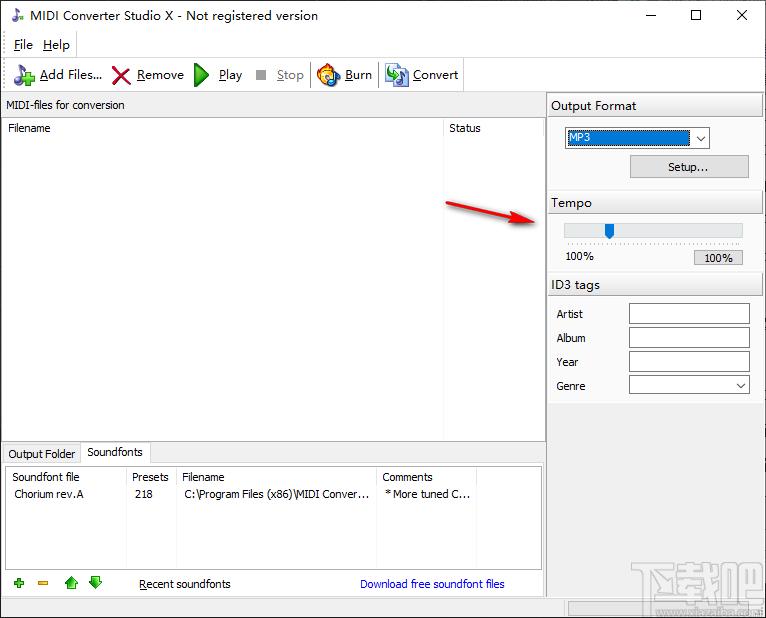Click the Filename column header in the MIDI files list
The height and width of the screenshot is (618, 766).
coord(223,128)
